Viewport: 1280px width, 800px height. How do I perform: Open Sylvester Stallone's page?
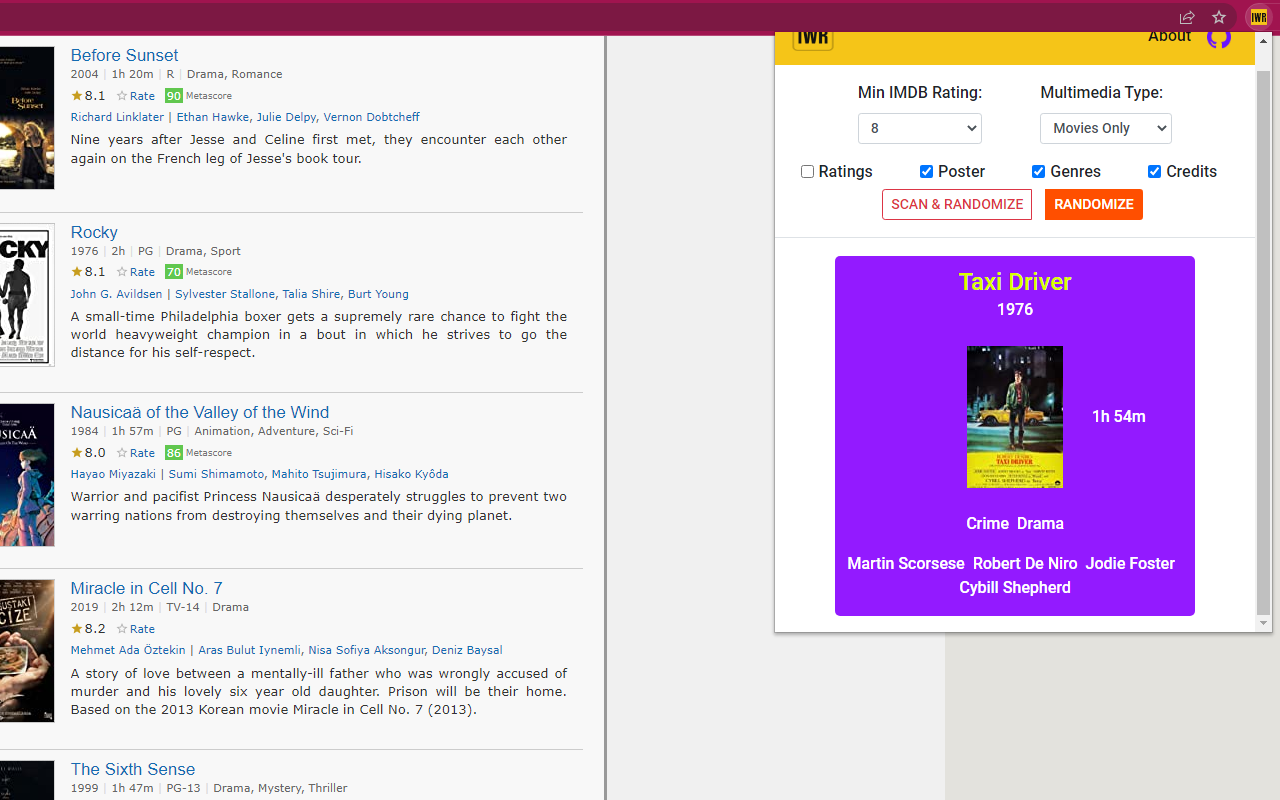tap(225, 294)
